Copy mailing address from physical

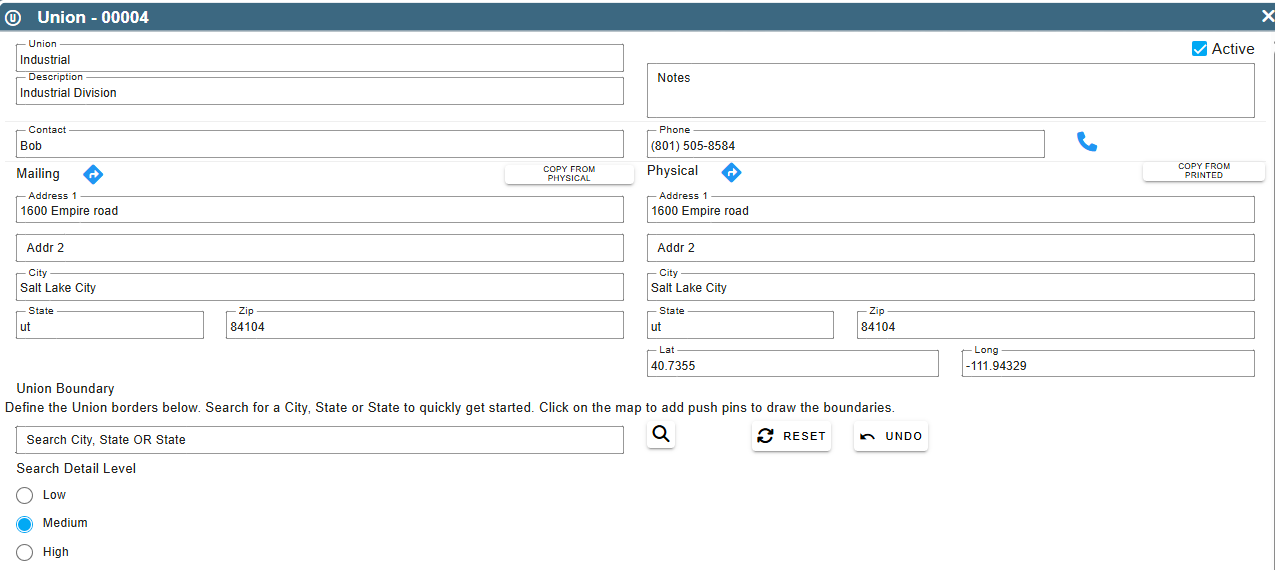569,174
